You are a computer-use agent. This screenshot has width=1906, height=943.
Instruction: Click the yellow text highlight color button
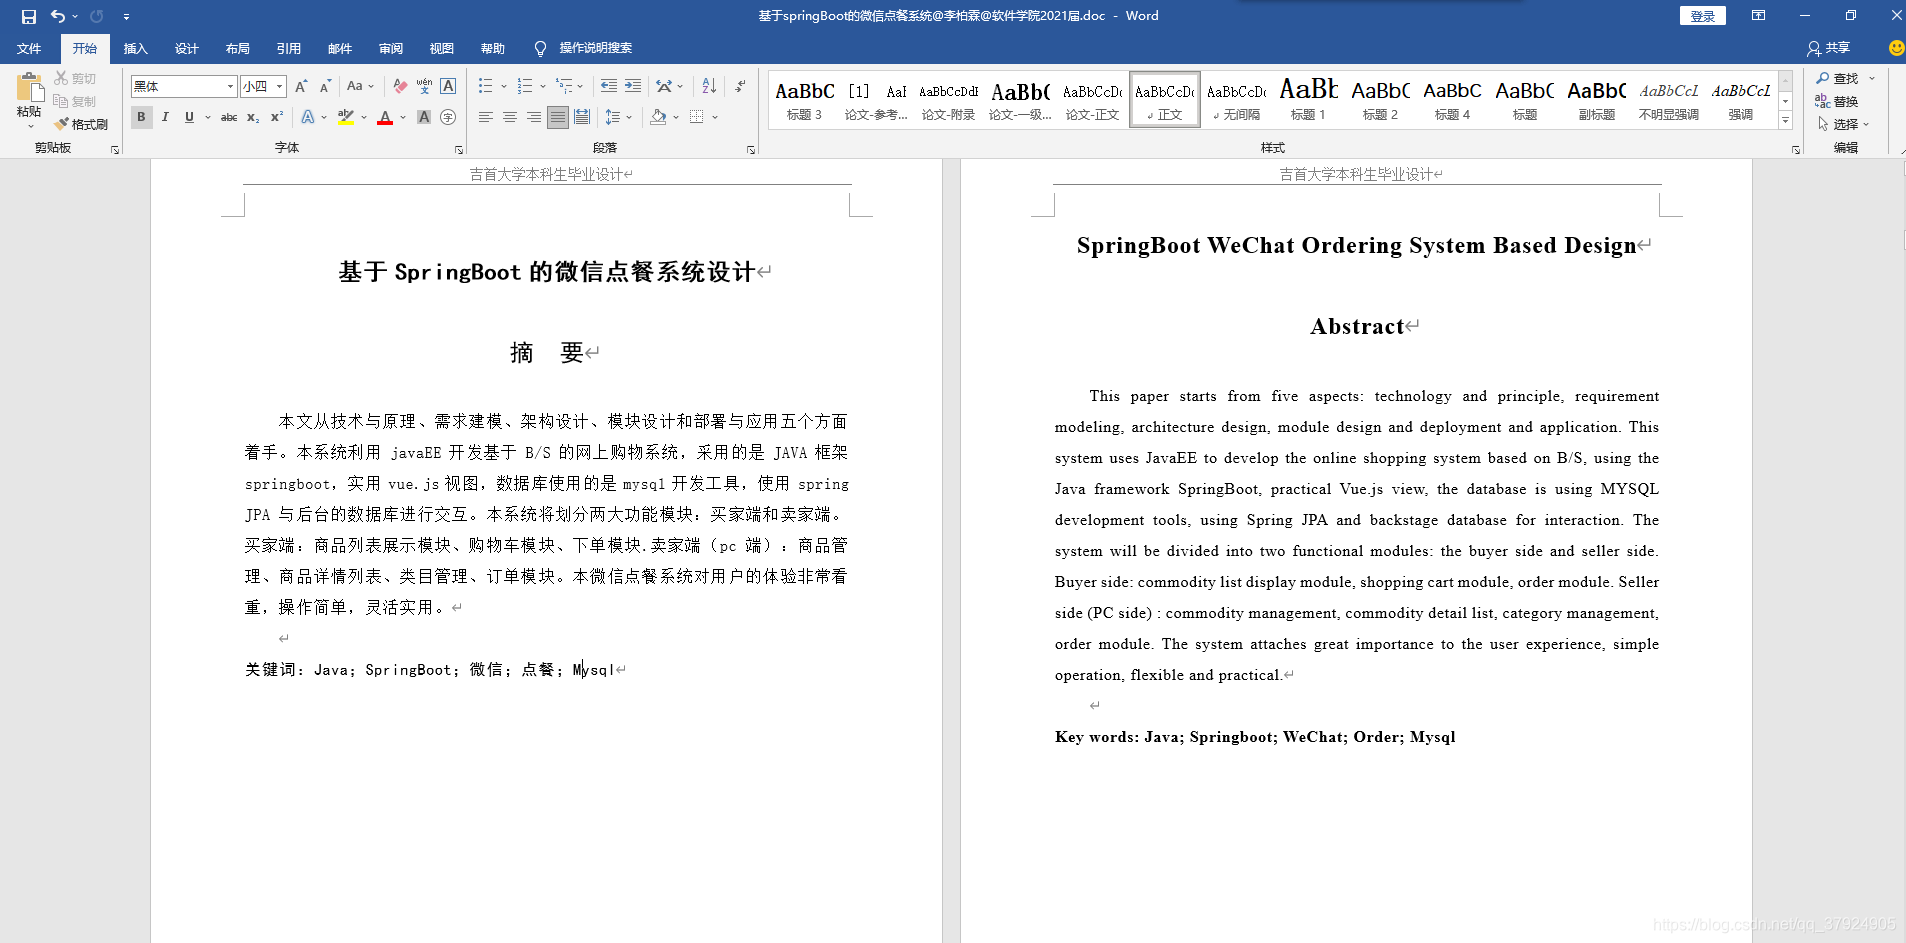[346, 117]
